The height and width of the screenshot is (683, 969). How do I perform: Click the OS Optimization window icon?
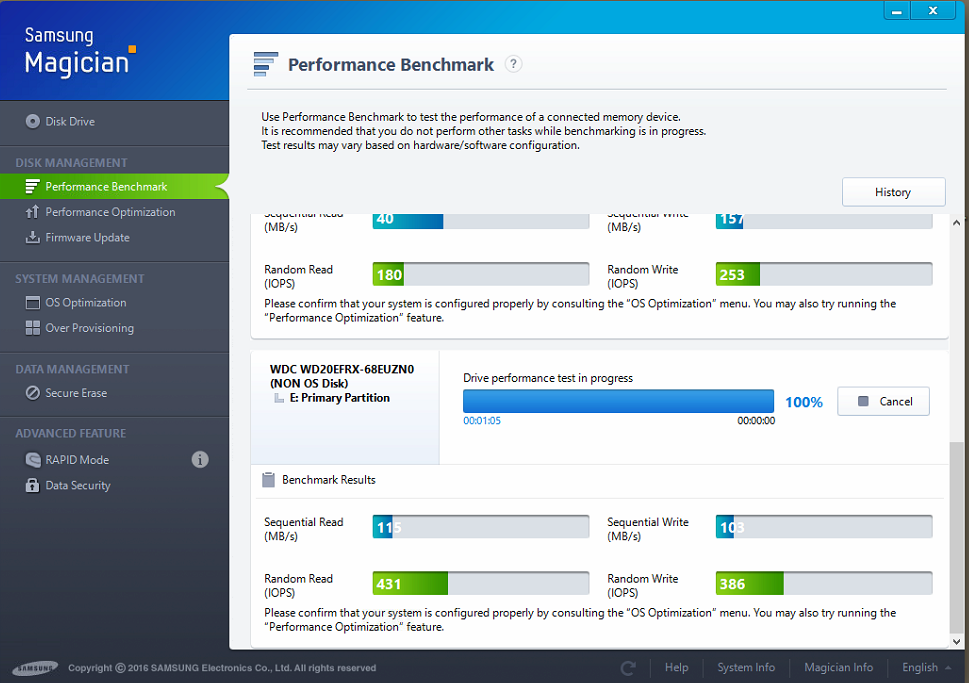tap(33, 302)
